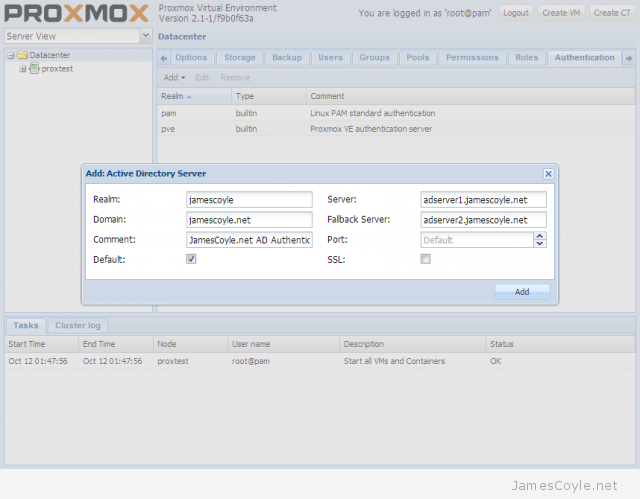Select the Authentication tab
This screenshot has height=499, width=640.
point(584,58)
